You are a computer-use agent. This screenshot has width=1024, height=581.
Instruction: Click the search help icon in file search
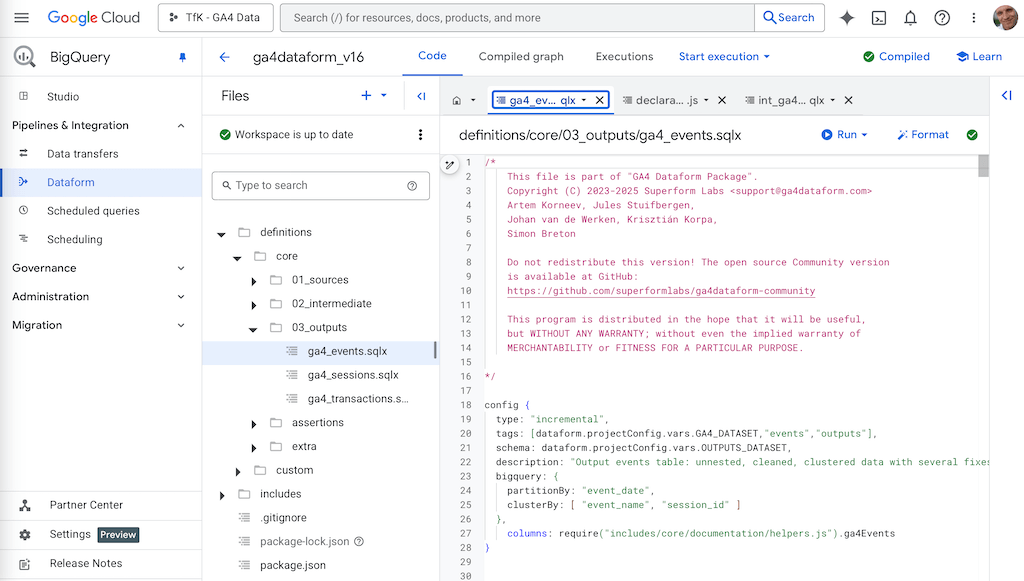click(412, 185)
